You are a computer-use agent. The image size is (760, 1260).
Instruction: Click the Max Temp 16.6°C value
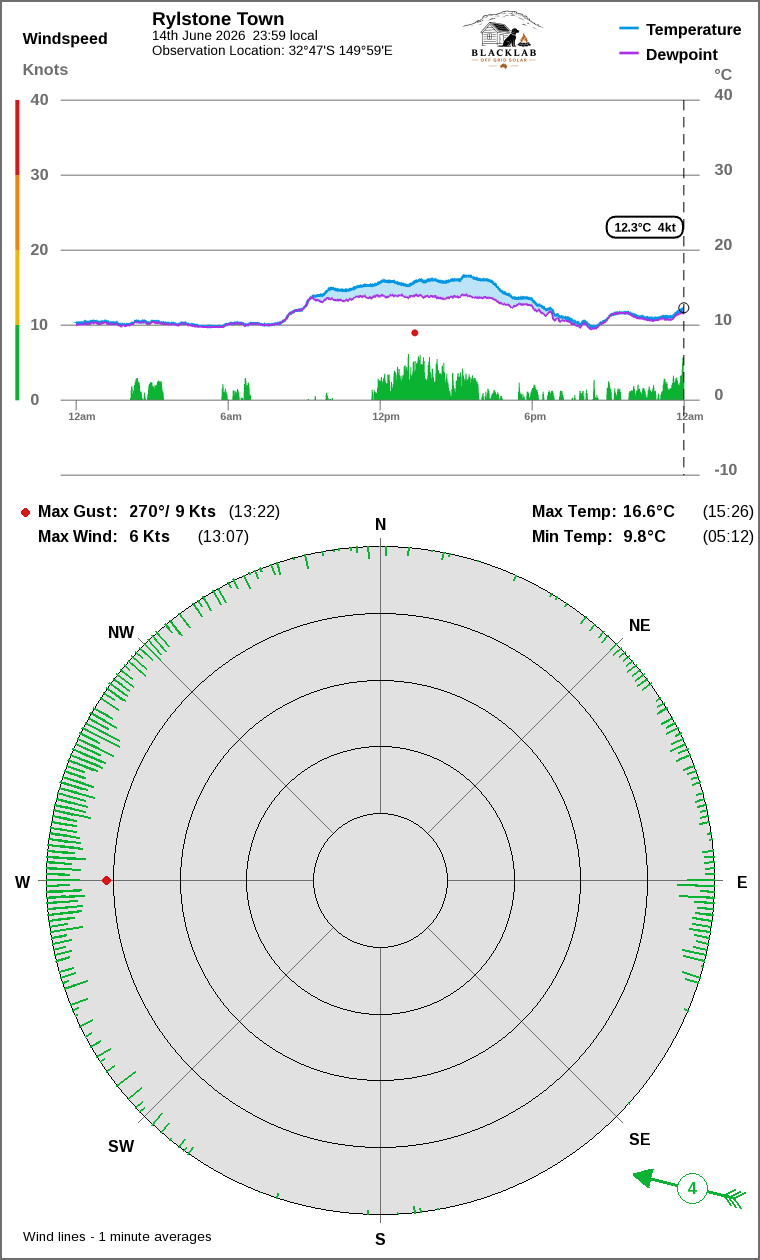pos(649,511)
